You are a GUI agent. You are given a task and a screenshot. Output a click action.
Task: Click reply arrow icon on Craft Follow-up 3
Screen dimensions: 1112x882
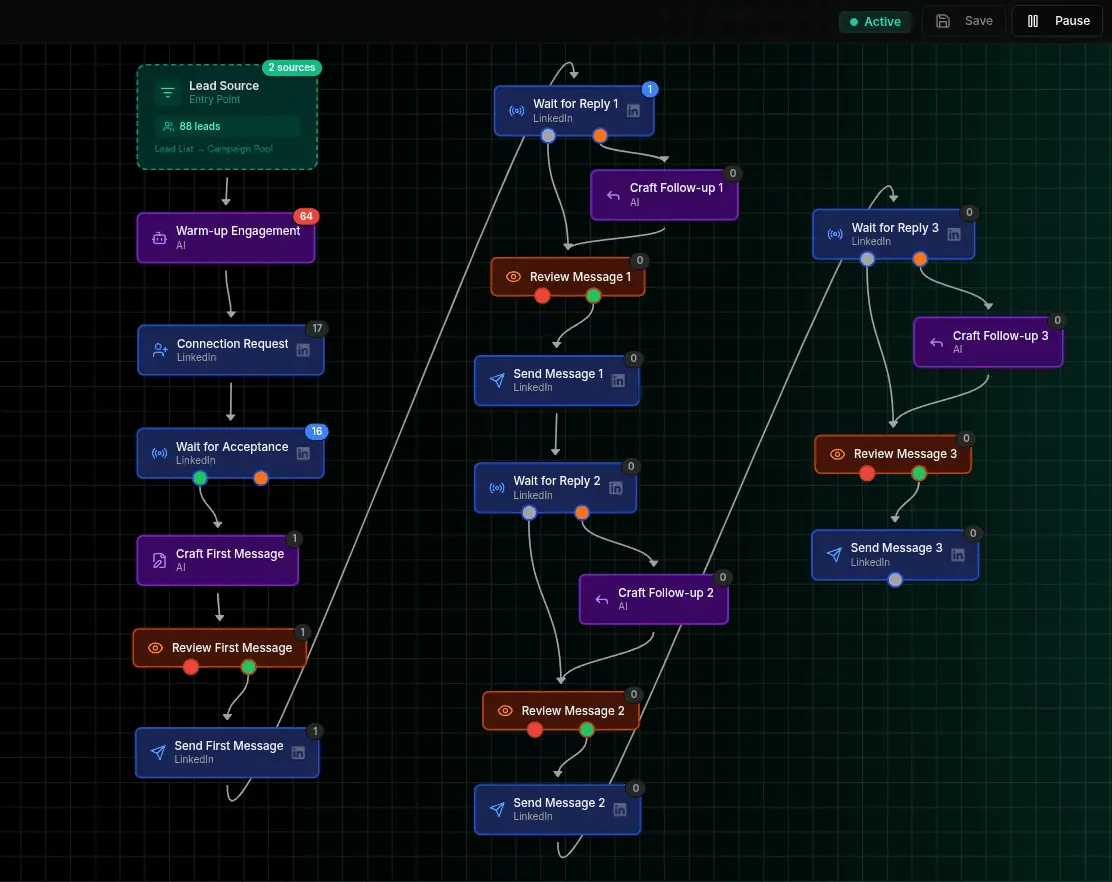(937, 343)
